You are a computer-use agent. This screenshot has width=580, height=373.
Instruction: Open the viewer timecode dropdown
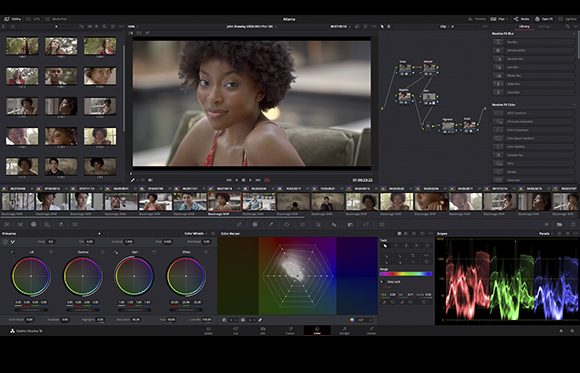(340, 27)
